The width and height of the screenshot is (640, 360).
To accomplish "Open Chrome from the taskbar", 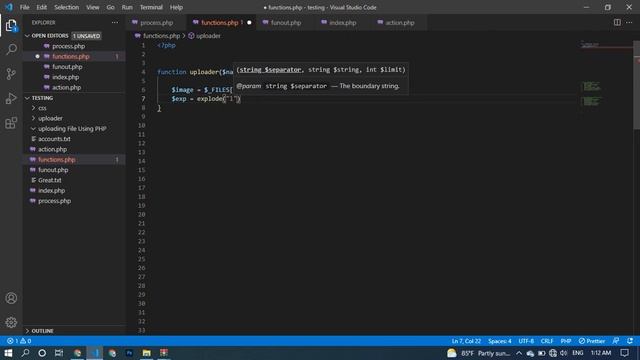I will [77, 353].
